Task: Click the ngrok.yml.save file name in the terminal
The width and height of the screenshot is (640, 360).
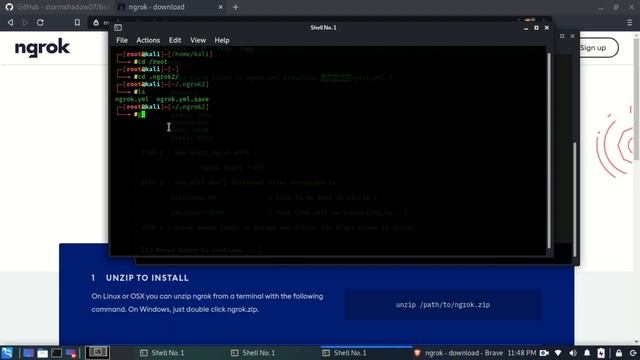Action: [182, 99]
